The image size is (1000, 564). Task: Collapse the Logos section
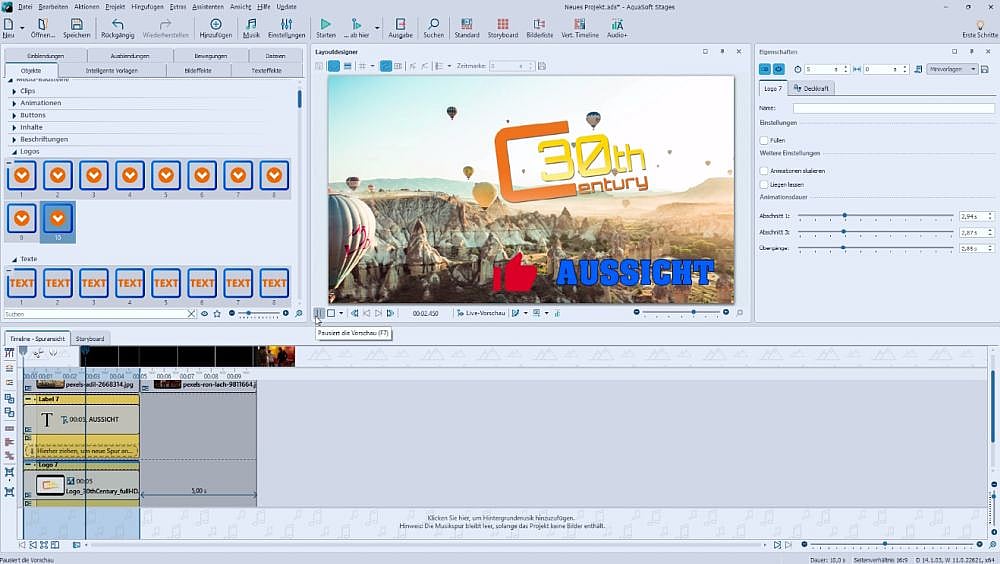pos(15,151)
